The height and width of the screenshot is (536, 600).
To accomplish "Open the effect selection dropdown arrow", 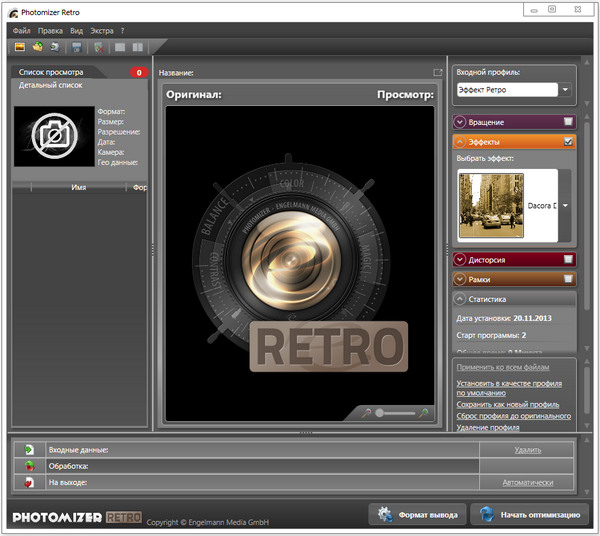I will pyautogui.click(x=564, y=205).
